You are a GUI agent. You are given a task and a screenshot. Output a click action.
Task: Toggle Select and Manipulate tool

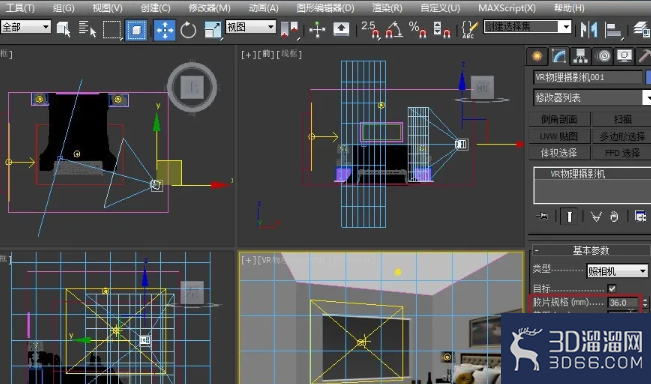[317, 30]
